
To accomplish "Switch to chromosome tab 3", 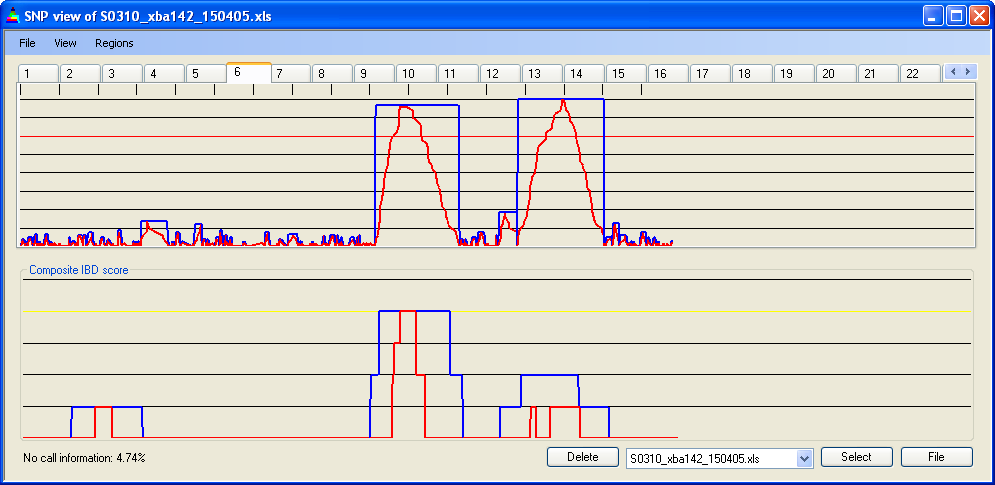I will [x=122, y=74].
